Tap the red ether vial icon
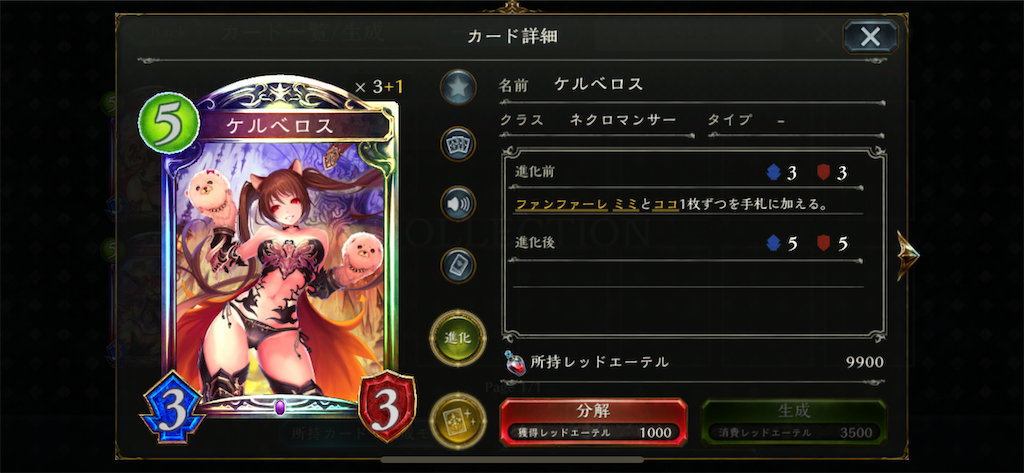The width and height of the screenshot is (1024, 473). [515, 363]
